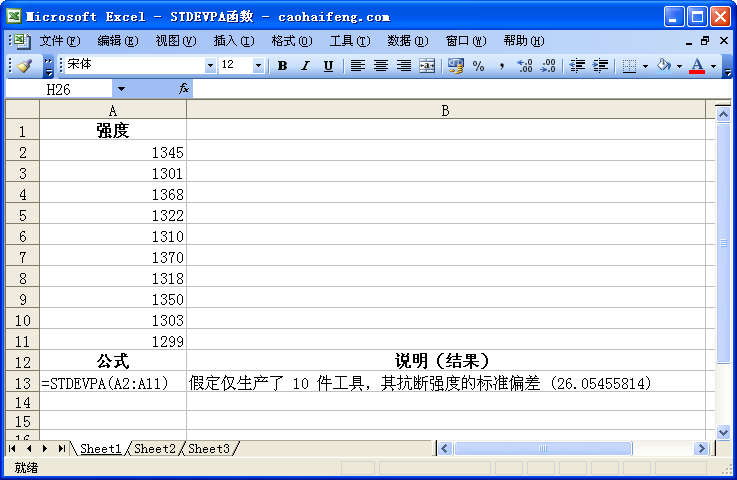Apply Fill Color bucket
The height and width of the screenshot is (480, 737).
click(664, 66)
